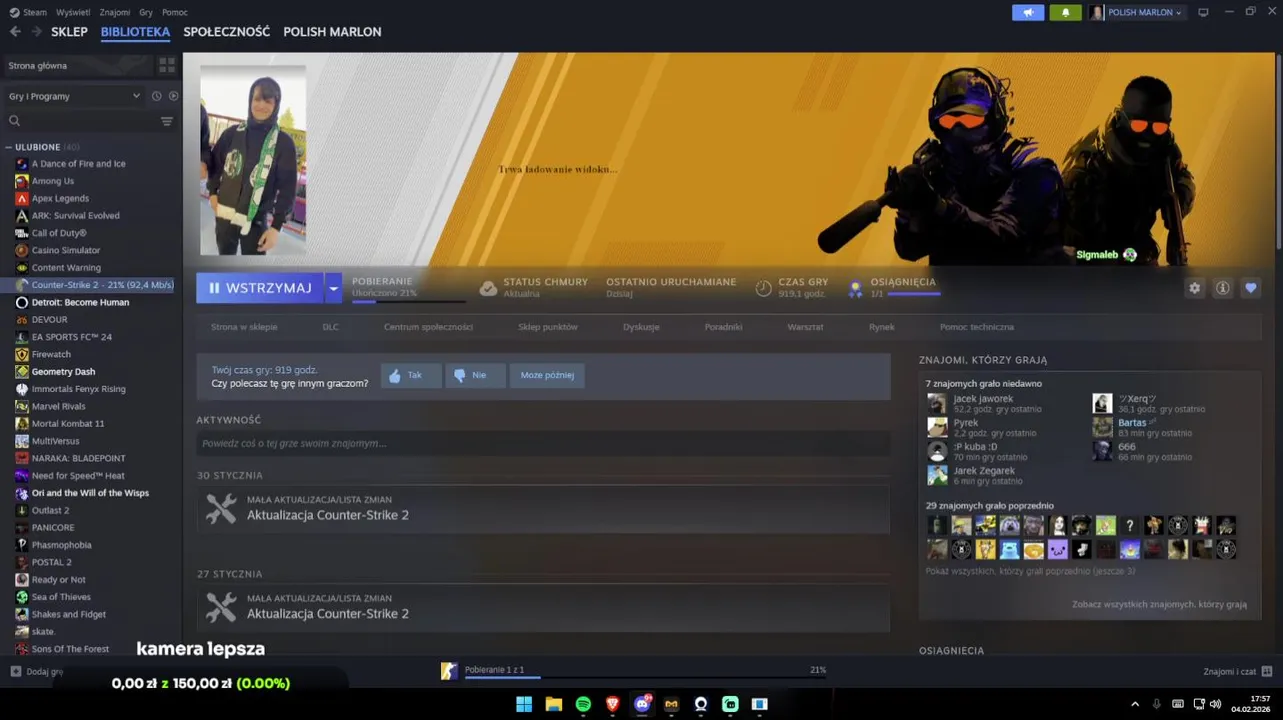Open the Pomoc menu
The image size is (1283, 720).
[175, 12]
